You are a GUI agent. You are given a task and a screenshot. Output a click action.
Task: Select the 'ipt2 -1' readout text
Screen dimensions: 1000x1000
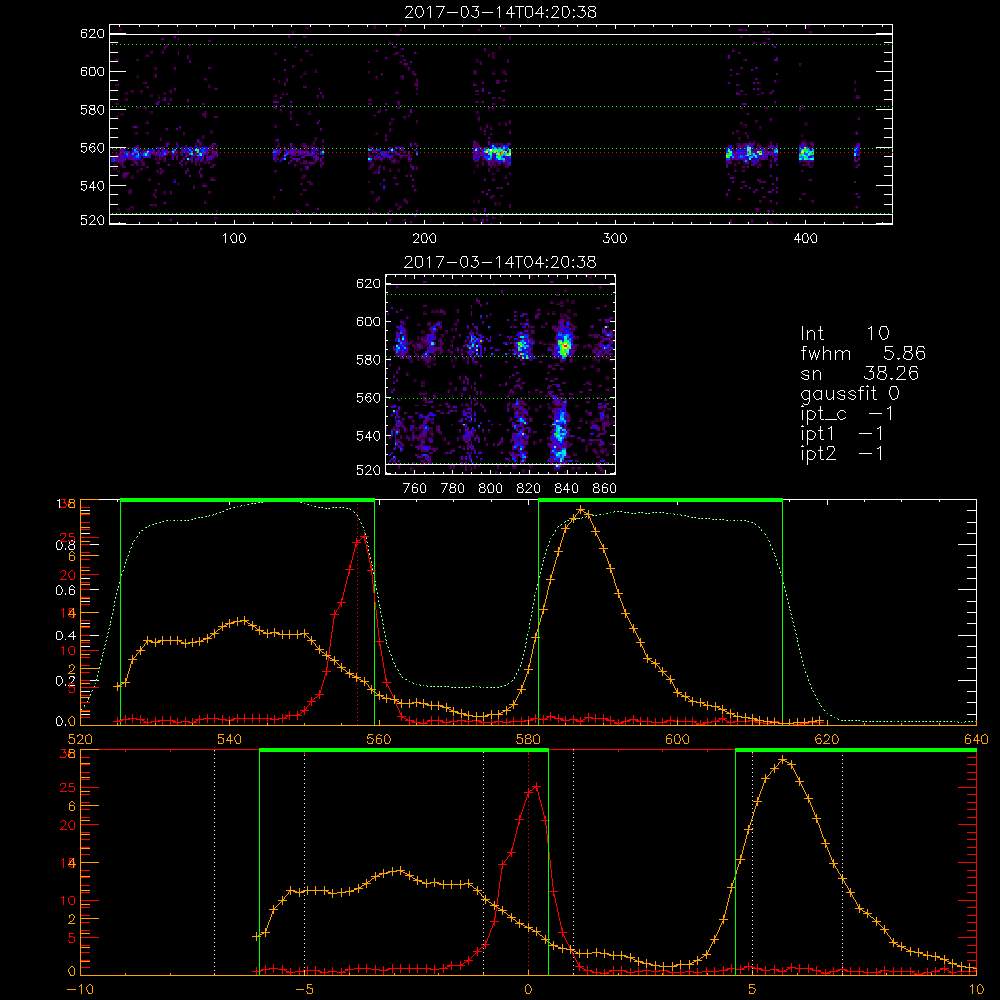tap(842, 454)
